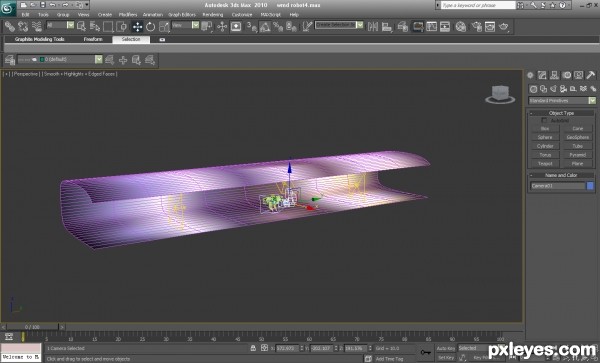This screenshot has width=600, height=363.
Task: Switch to the Display command panel tab
Action: 579,75
